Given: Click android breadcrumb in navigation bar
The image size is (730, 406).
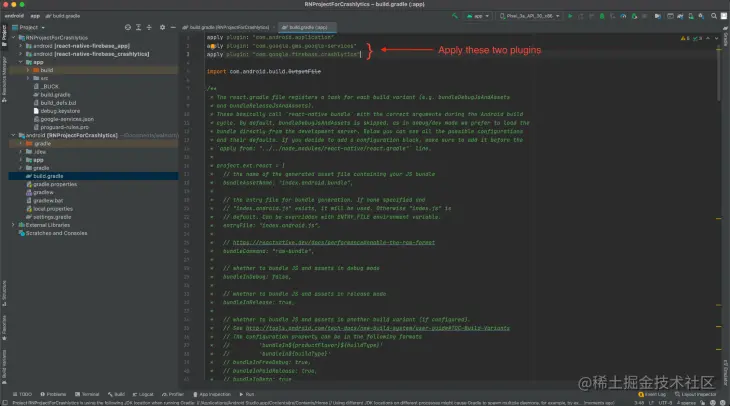Looking at the screenshot, I should point(14,16).
